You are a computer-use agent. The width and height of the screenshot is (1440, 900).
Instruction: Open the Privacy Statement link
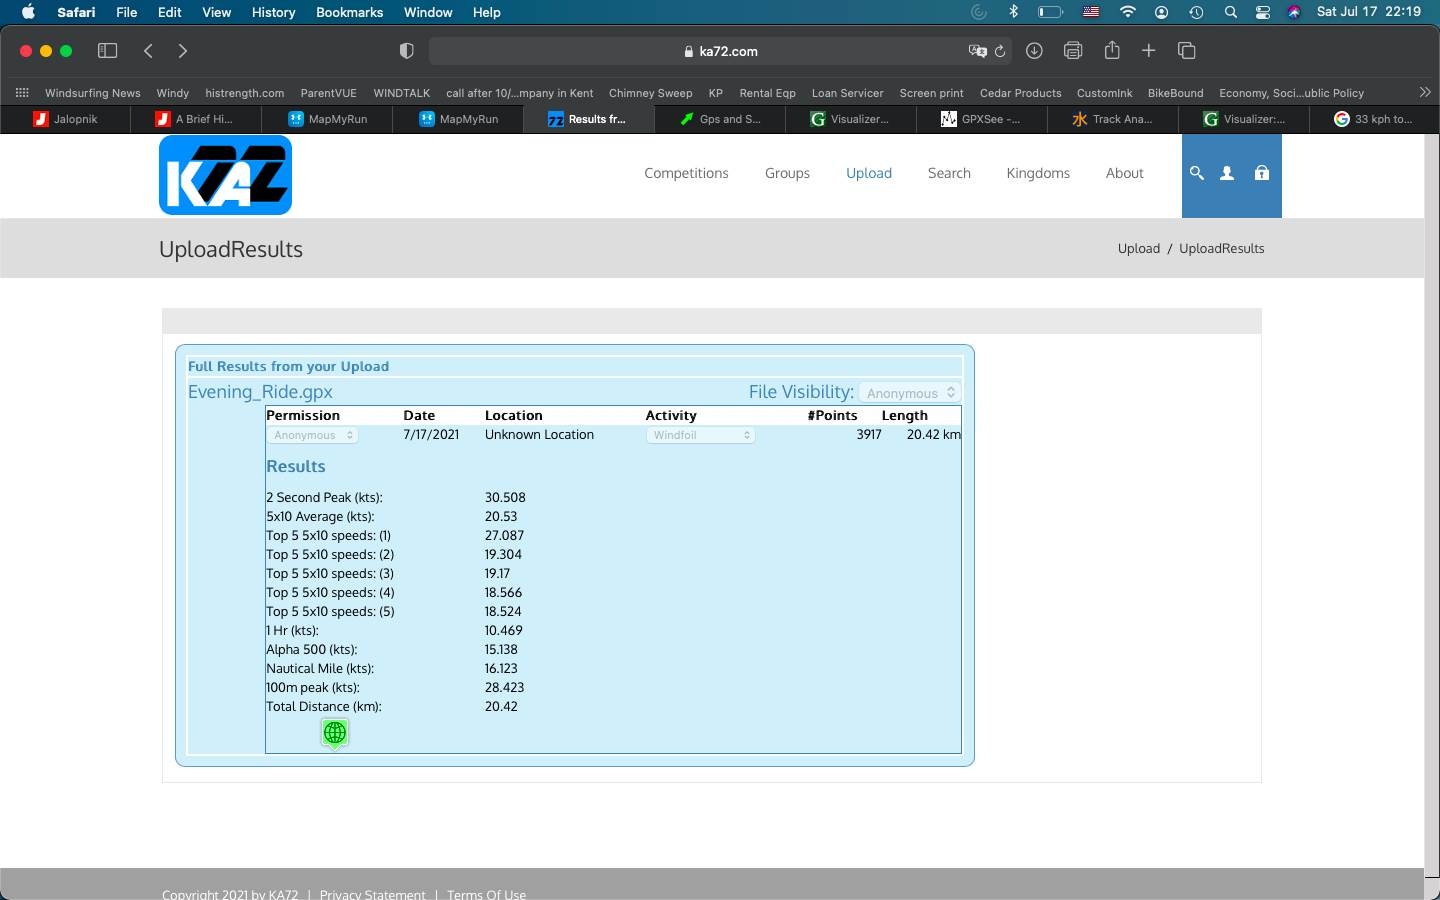pos(372,893)
